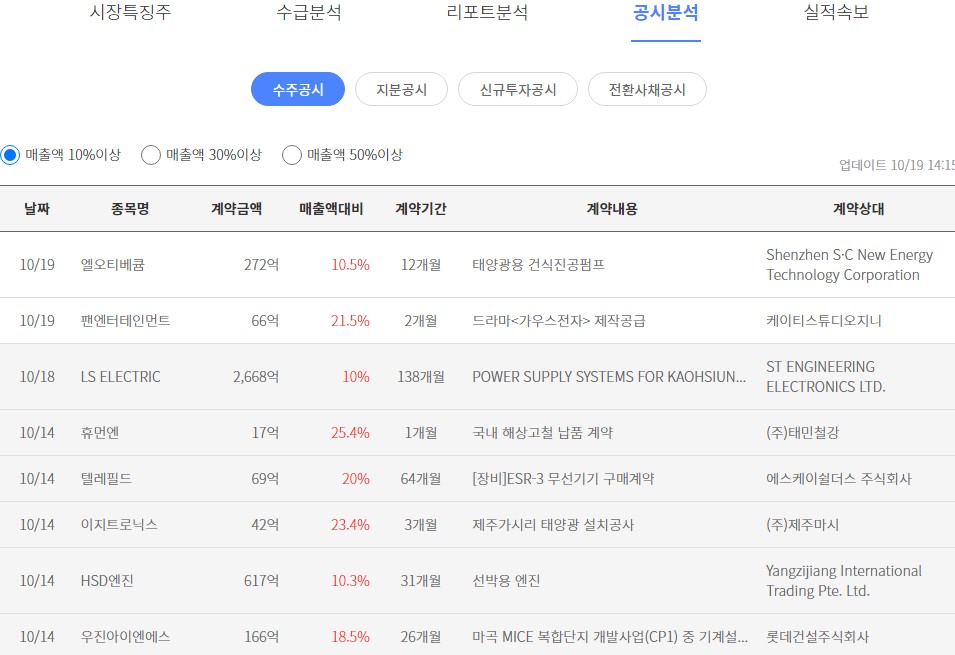Click the 매출액대비 column header
955x655 pixels.
coord(331,209)
